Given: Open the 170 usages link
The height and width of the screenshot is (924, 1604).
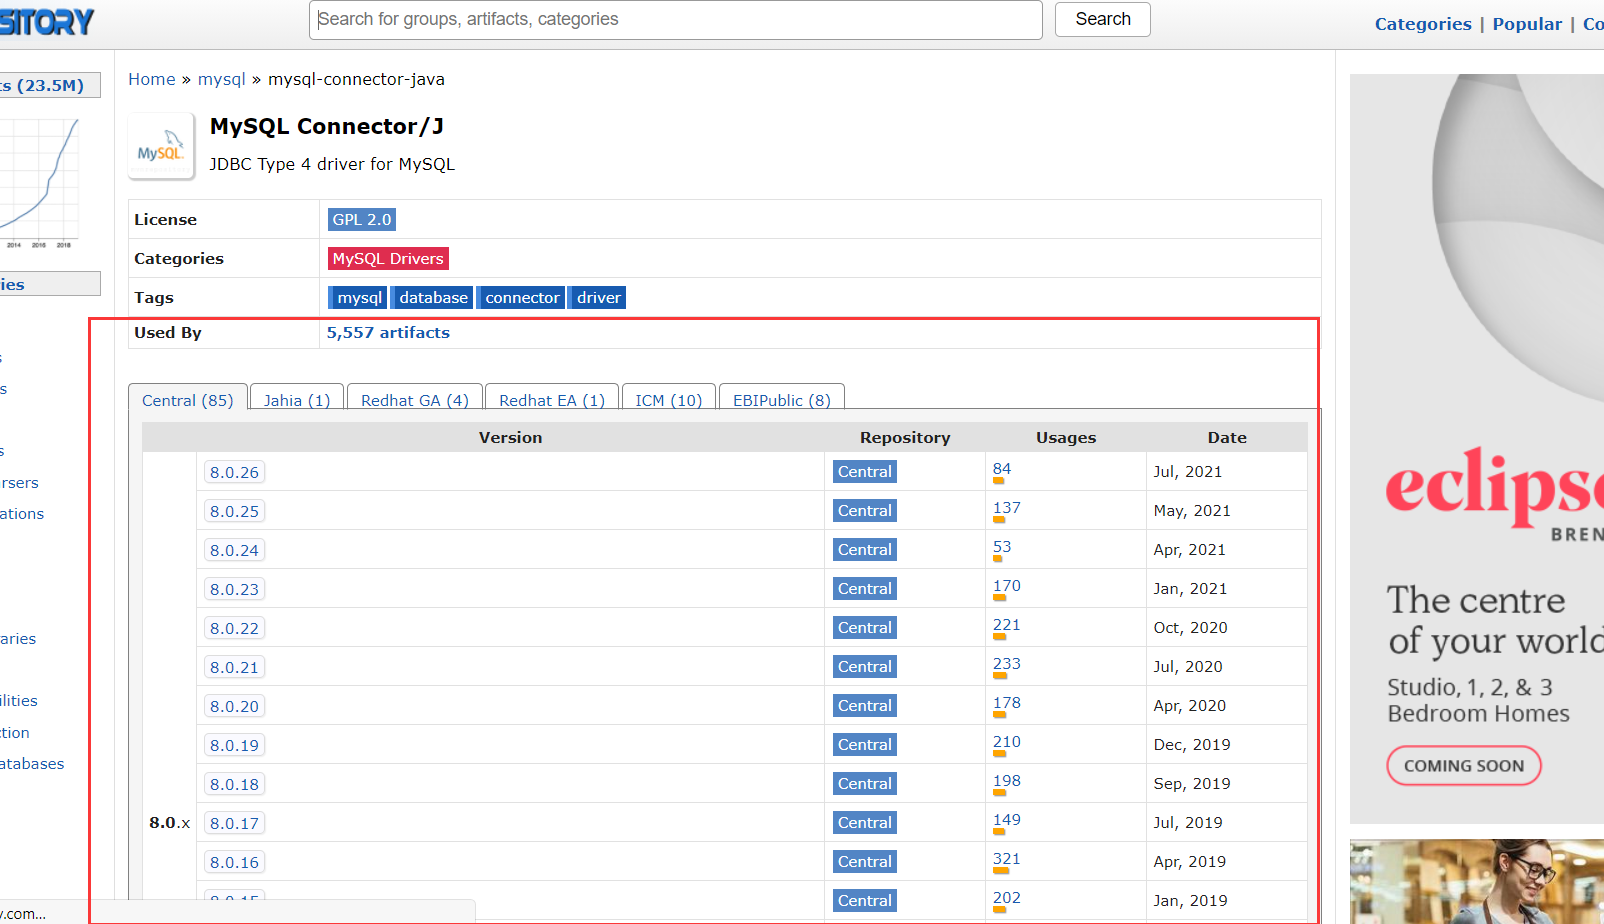Looking at the screenshot, I should pyautogui.click(x=1007, y=586).
